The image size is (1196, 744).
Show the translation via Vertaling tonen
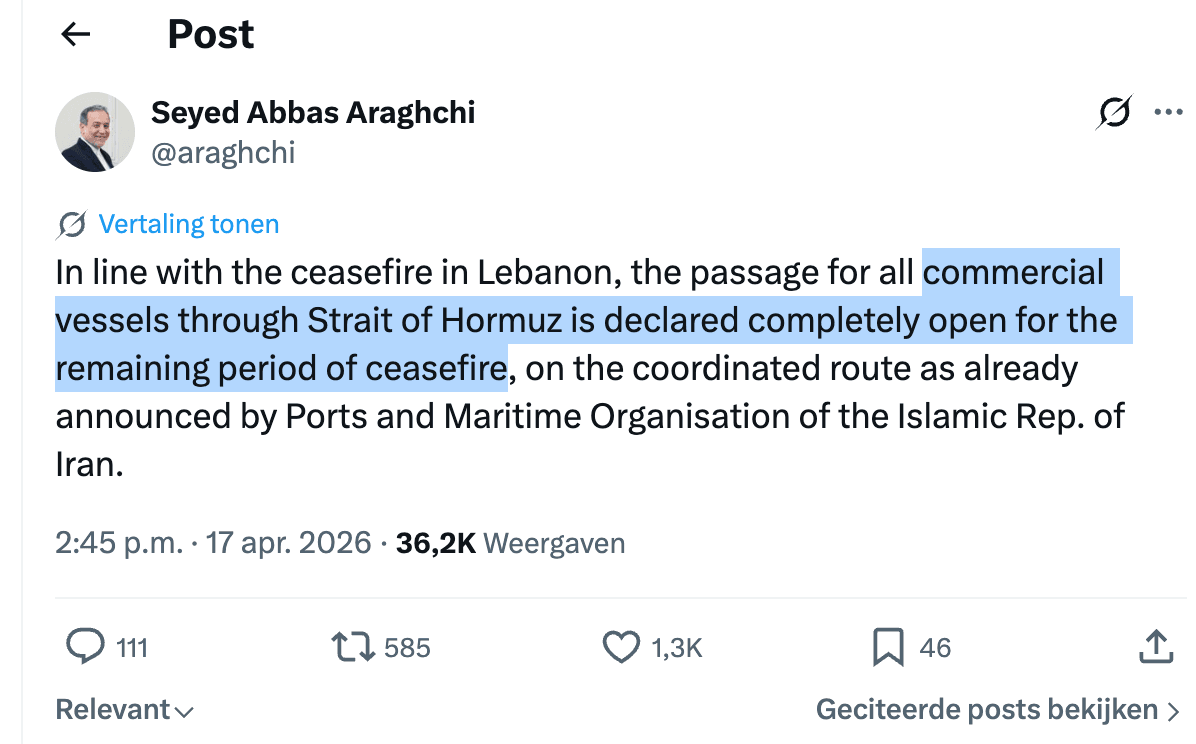[188, 225]
